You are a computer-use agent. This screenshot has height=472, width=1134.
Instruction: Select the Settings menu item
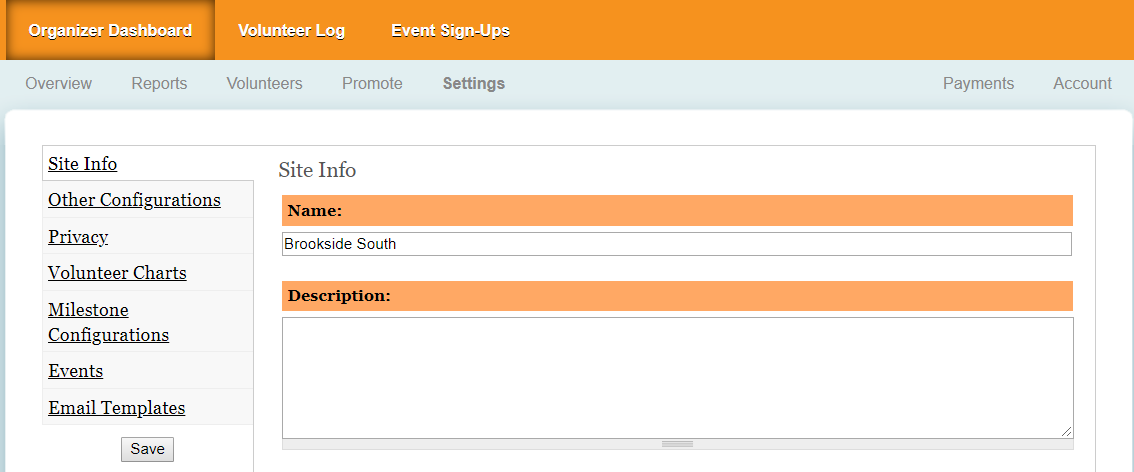[473, 84]
